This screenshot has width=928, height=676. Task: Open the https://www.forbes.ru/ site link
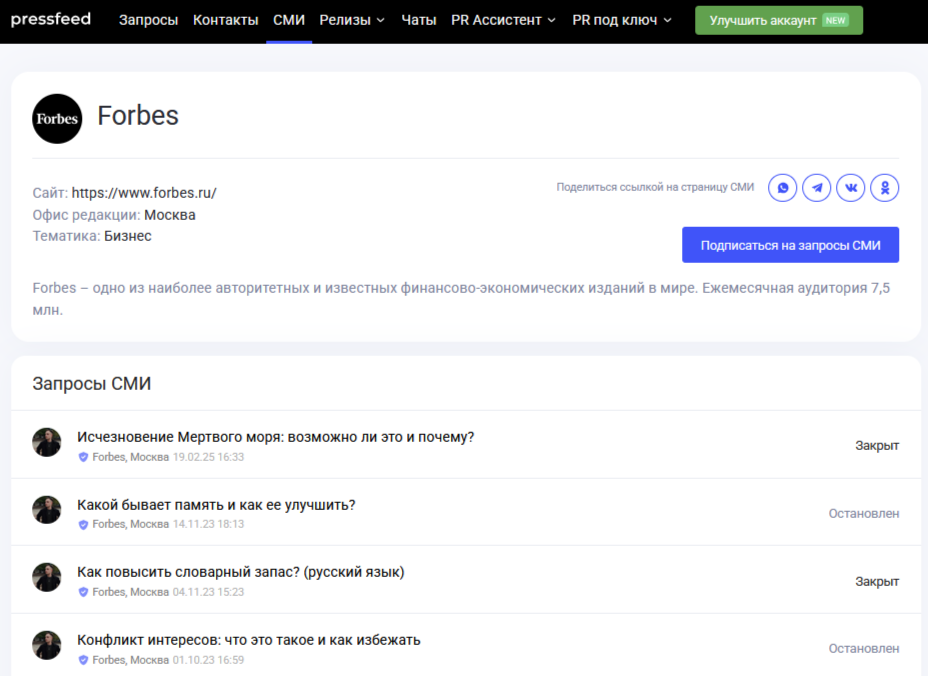click(144, 193)
